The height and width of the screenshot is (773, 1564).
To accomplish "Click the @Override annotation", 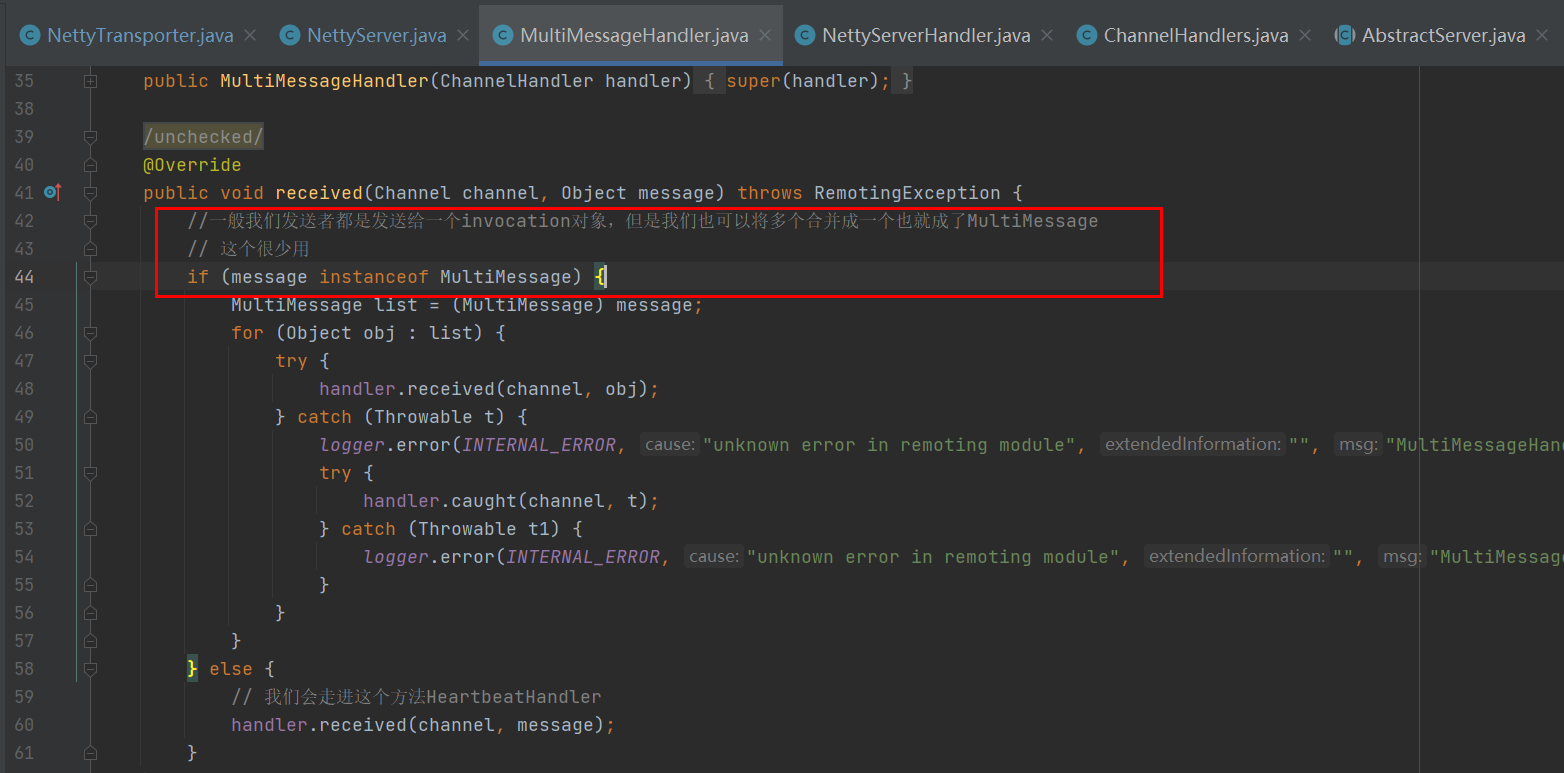I will pyautogui.click(x=192, y=165).
